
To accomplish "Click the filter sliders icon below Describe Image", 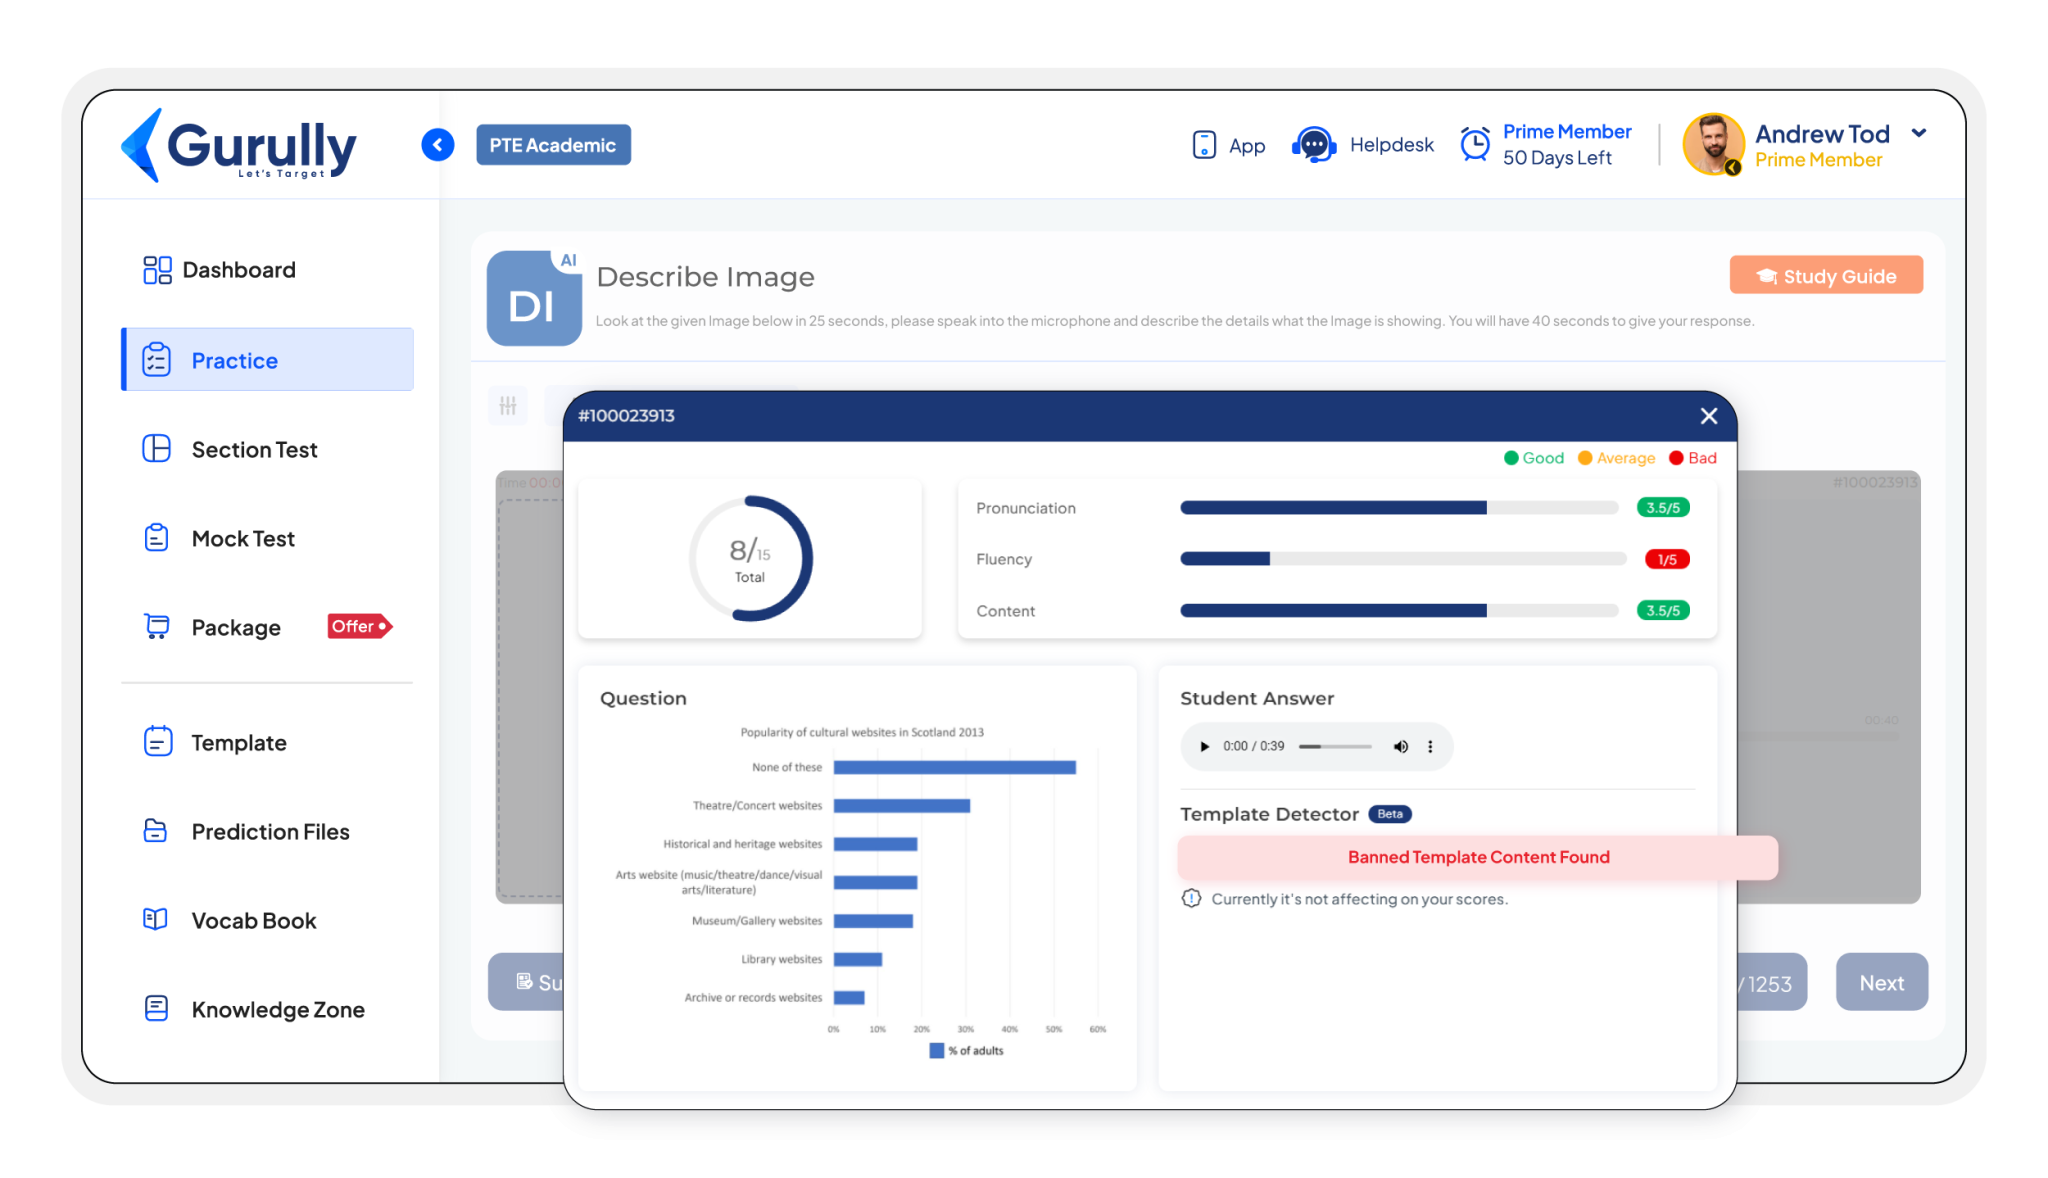I will (x=508, y=406).
